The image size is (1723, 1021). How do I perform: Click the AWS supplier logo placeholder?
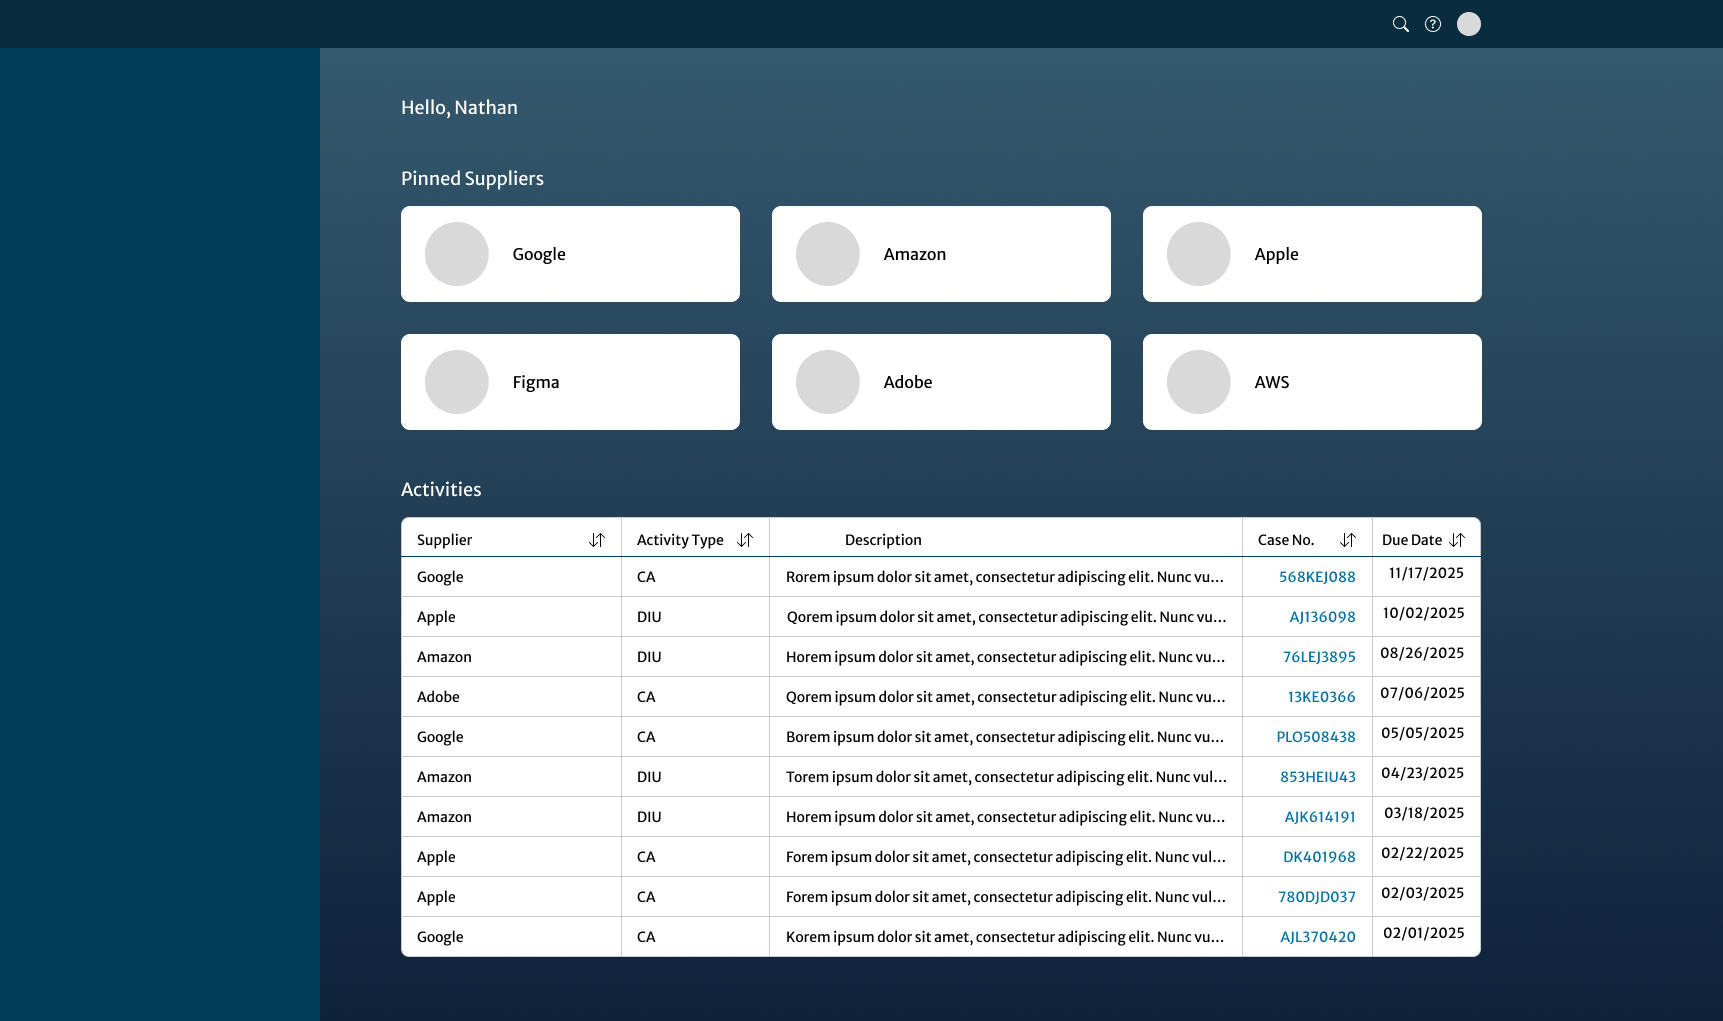coord(1198,381)
